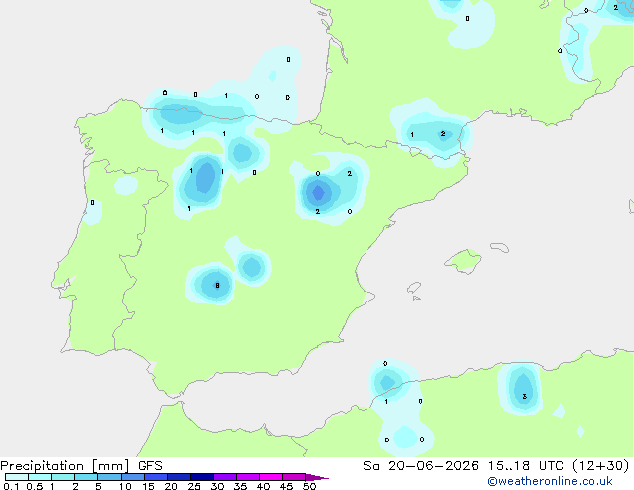Click the '15..18 UTC (12+30)' text

[x=558, y=466]
